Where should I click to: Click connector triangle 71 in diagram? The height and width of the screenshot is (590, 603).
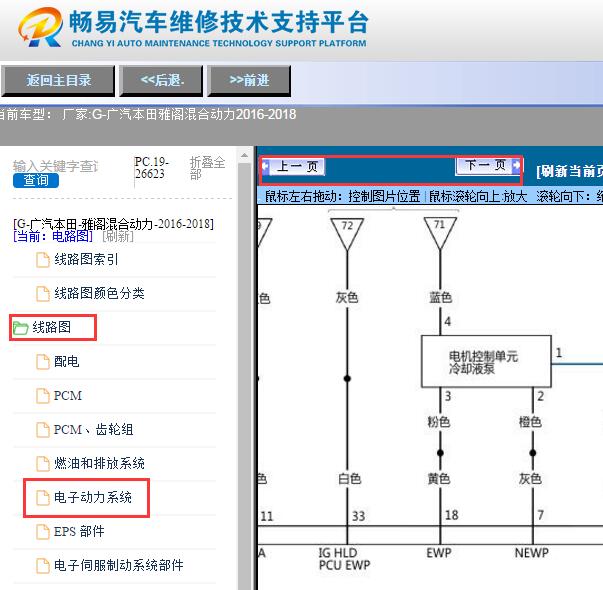coord(440,233)
